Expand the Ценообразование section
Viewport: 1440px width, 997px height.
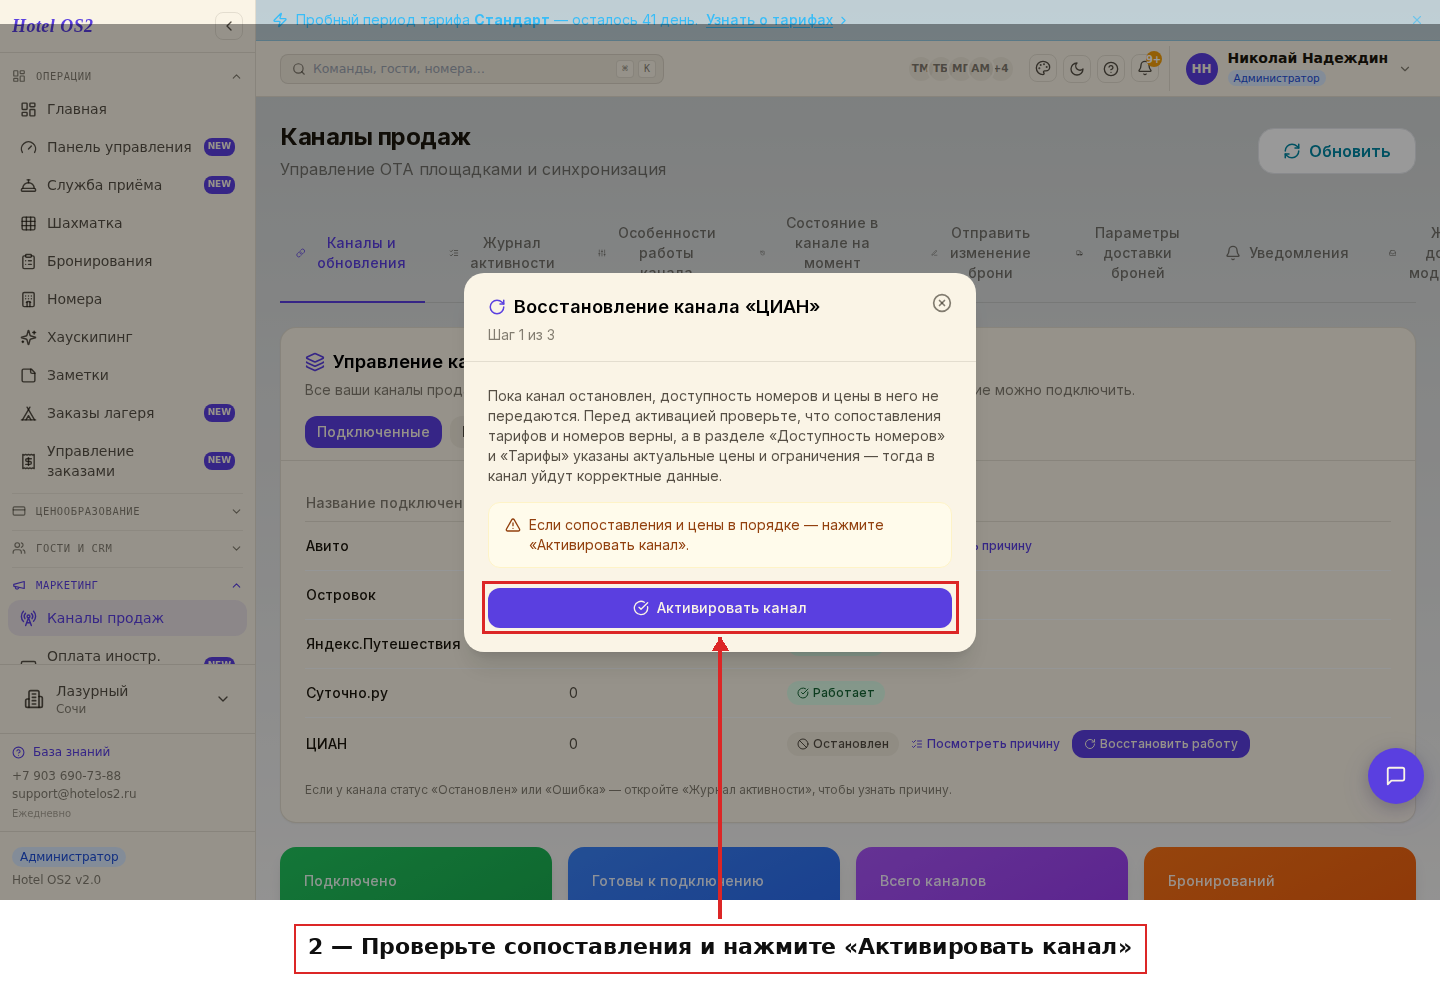pyautogui.click(x=127, y=511)
